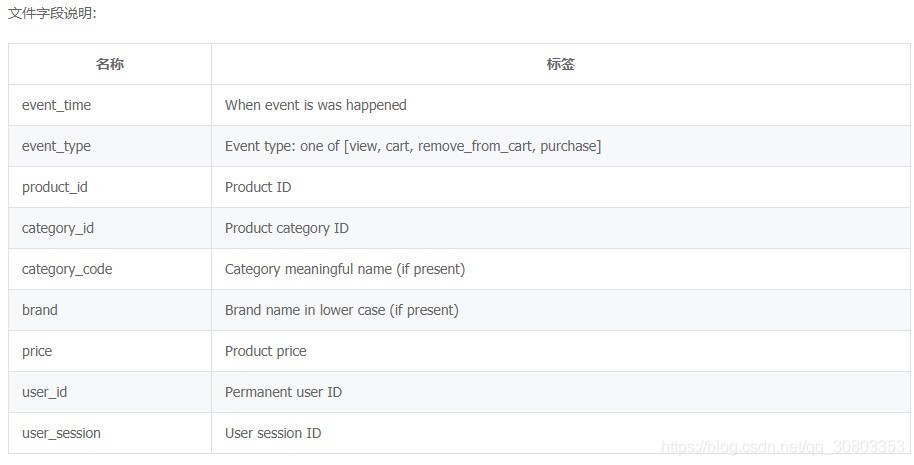Screen dimensions: 914x465
Task: Click the 标签 column header
Action: [x=561, y=64]
